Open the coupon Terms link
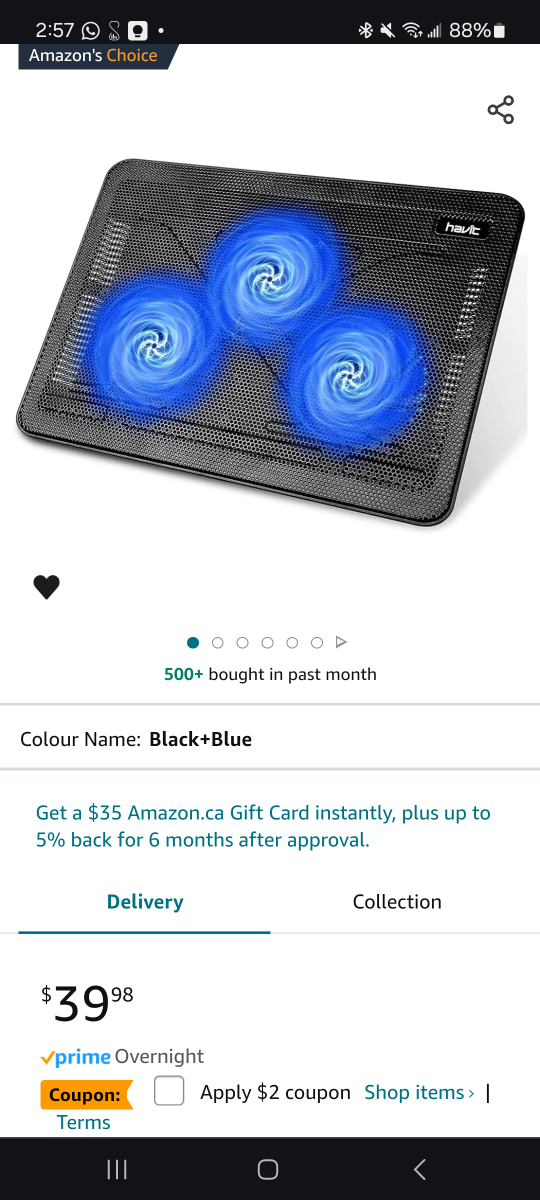Viewport: 540px width, 1200px height. pos(84,1122)
